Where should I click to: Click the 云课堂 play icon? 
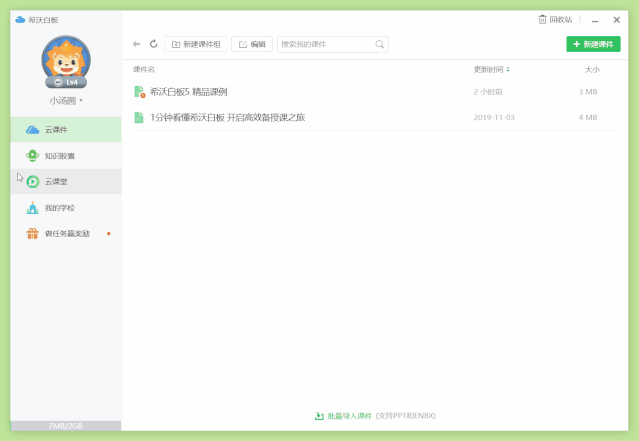pyautogui.click(x=33, y=181)
